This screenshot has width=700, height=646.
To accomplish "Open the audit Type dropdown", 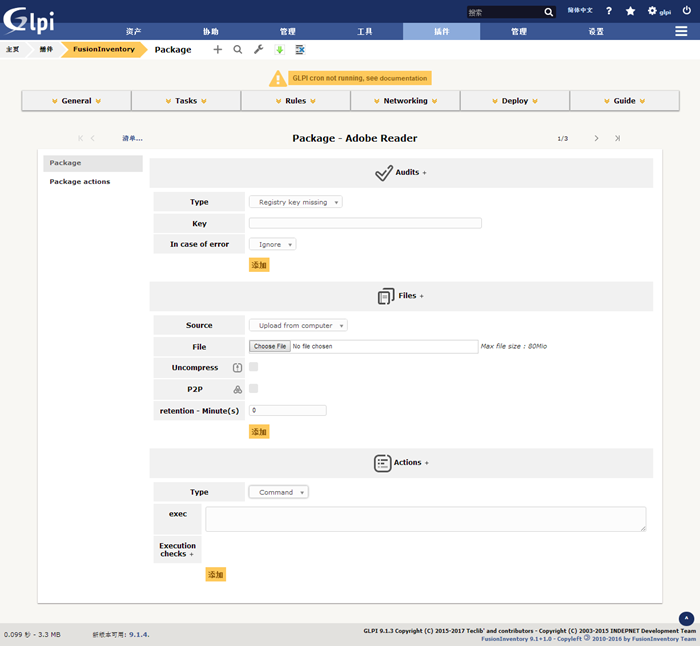I will (x=296, y=202).
